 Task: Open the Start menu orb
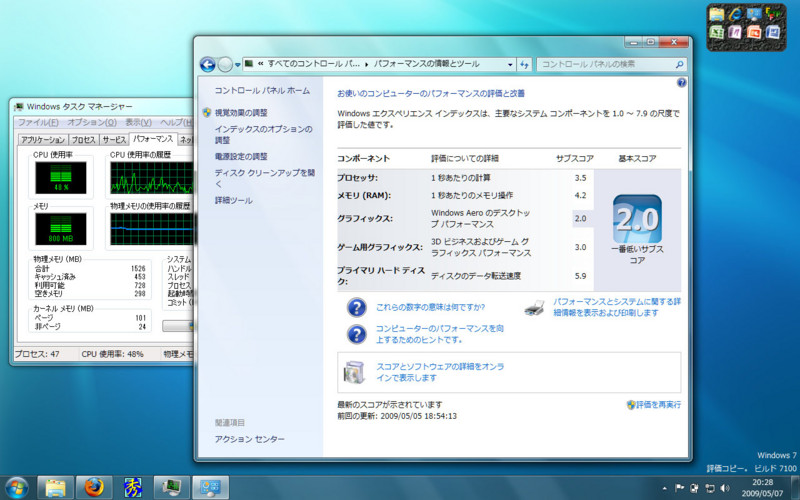17,488
